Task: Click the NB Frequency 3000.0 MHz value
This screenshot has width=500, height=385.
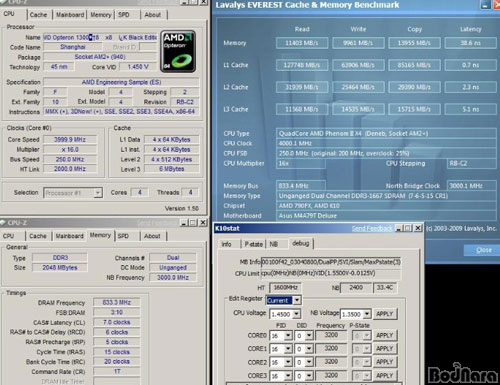Action: [173, 278]
